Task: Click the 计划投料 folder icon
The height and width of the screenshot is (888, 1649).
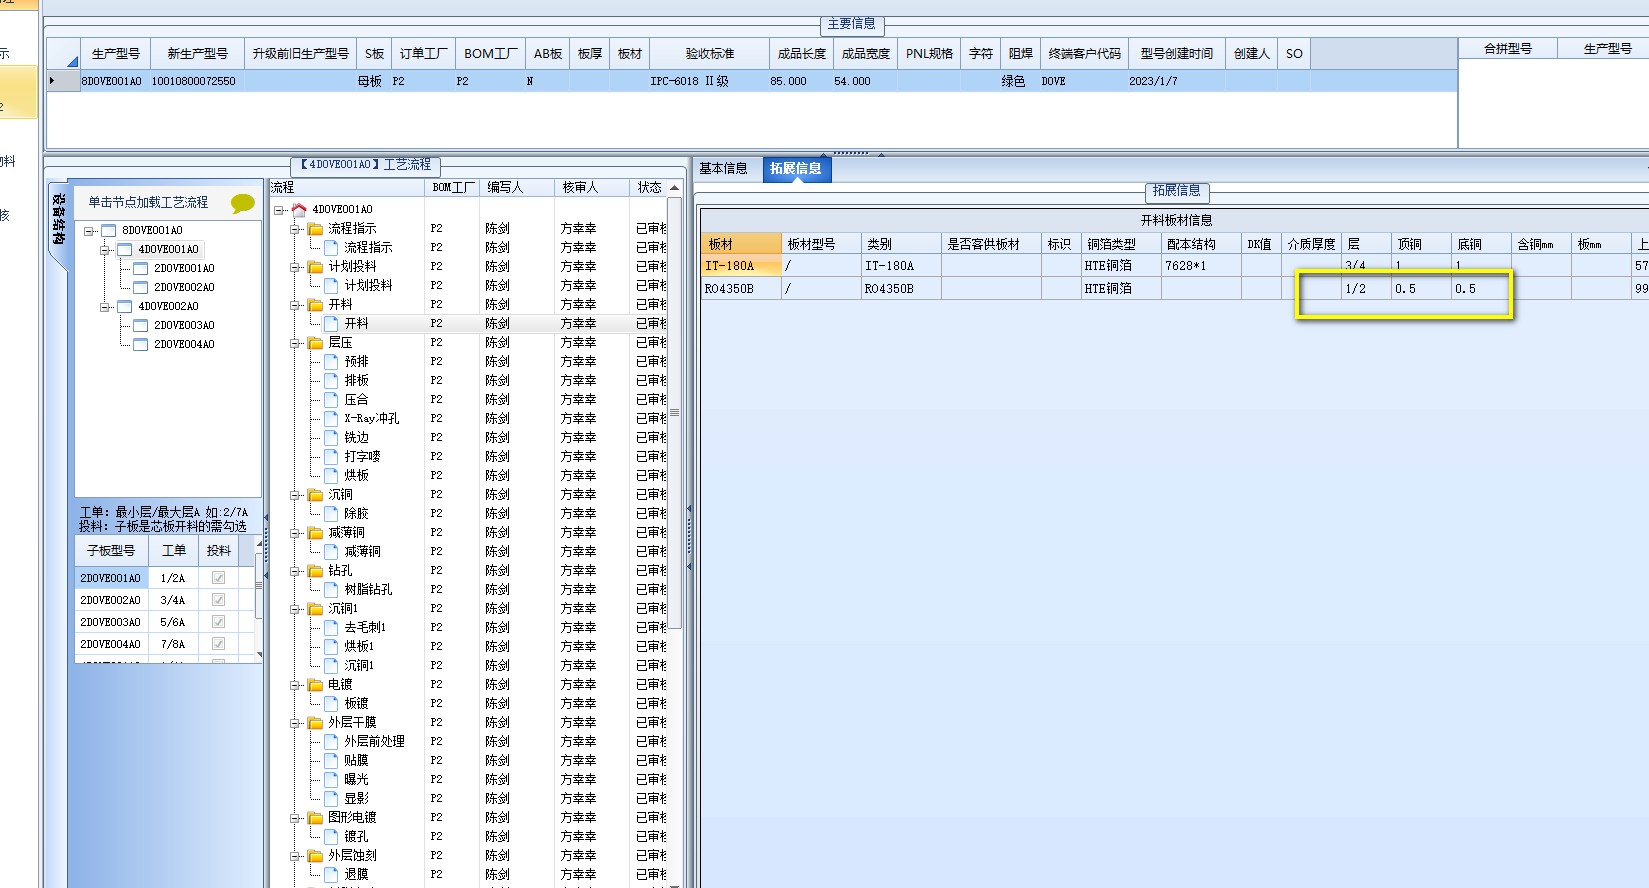Action: click(x=315, y=267)
